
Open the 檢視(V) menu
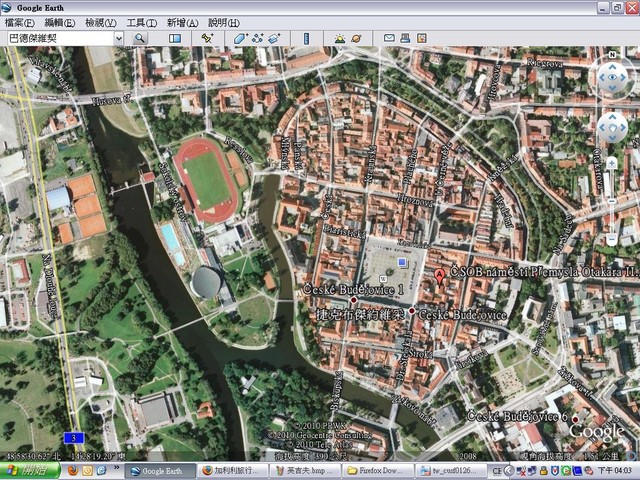tap(100, 23)
